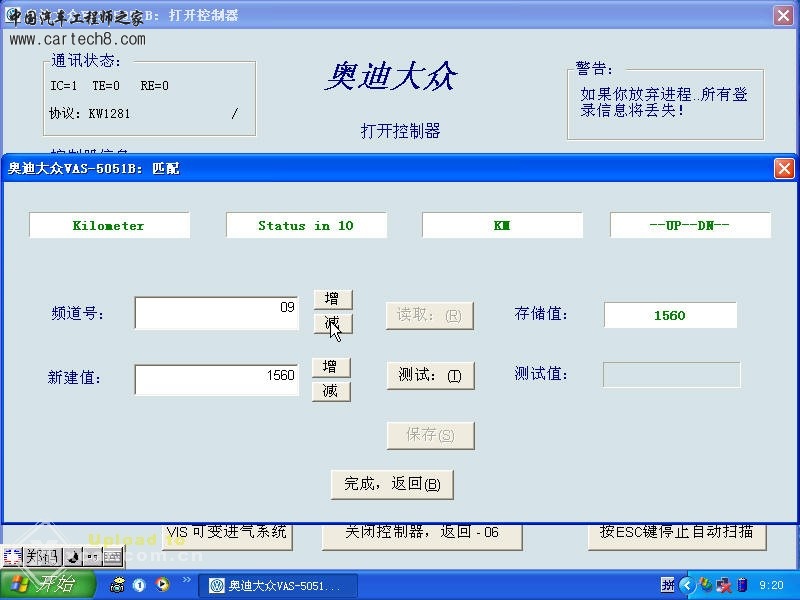This screenshot has width=800, height=600.
Task: Click the taskbar clock showing 9:20
Action: coord(771,585)
